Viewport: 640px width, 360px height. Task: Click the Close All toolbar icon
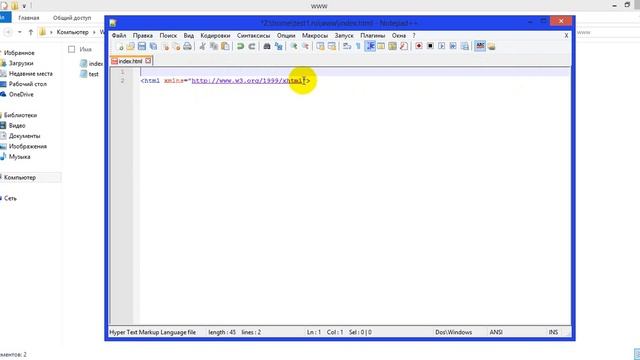click(176, 47)
